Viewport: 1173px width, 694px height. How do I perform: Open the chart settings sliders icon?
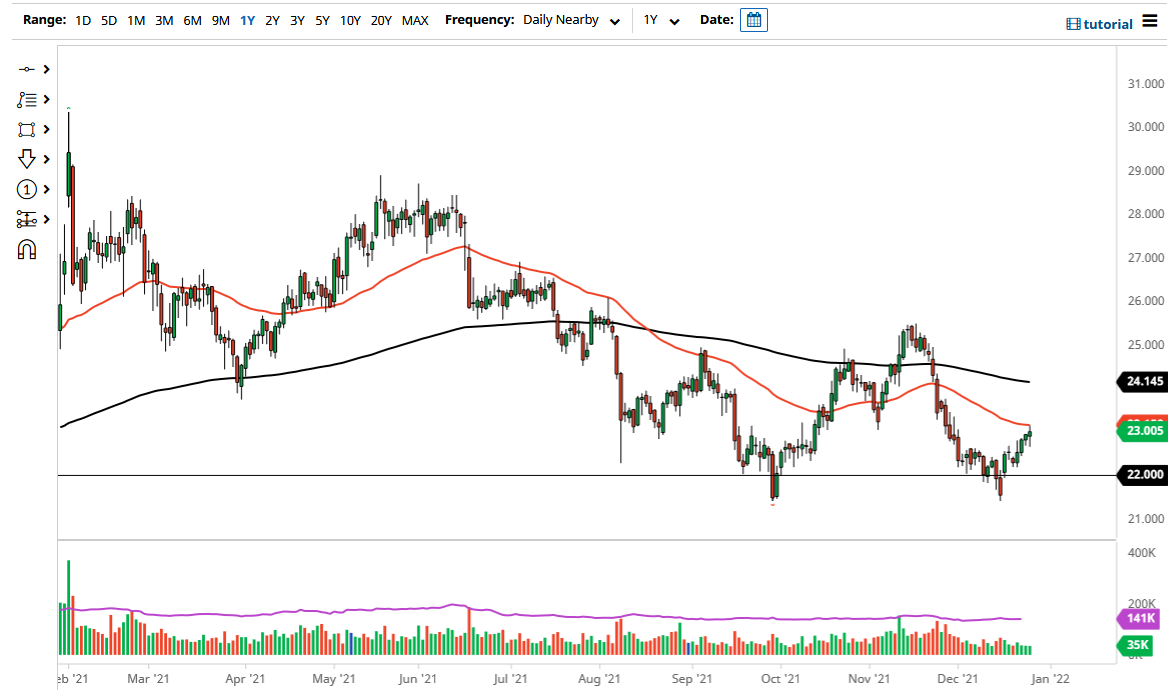pos(26,219)
